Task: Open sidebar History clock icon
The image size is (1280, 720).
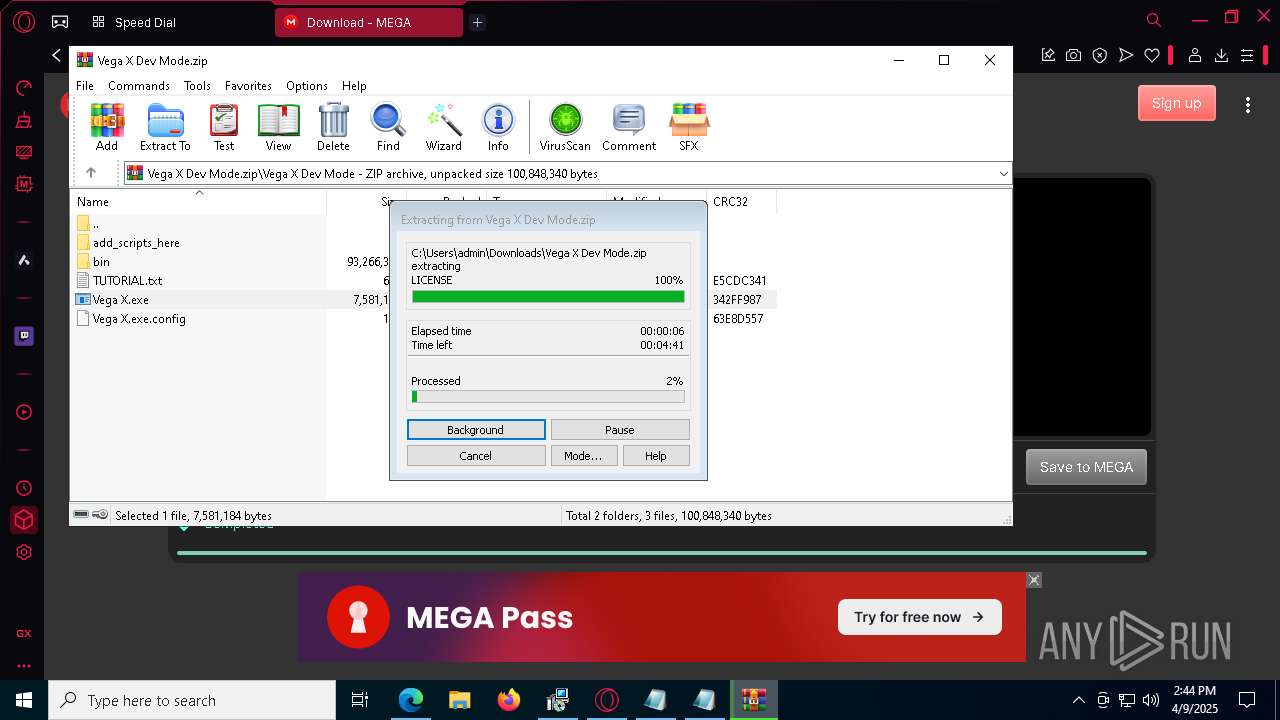Action: click(24, 488)
